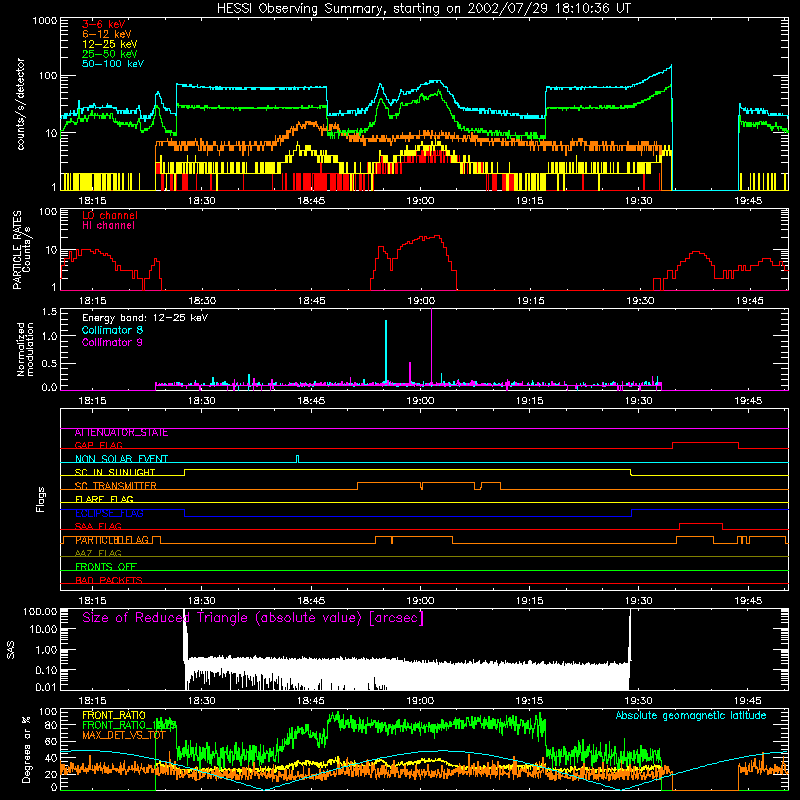Select the yellow 12-25 keV count-rate legend label
The image size is (800, 800).
(110, 44)
